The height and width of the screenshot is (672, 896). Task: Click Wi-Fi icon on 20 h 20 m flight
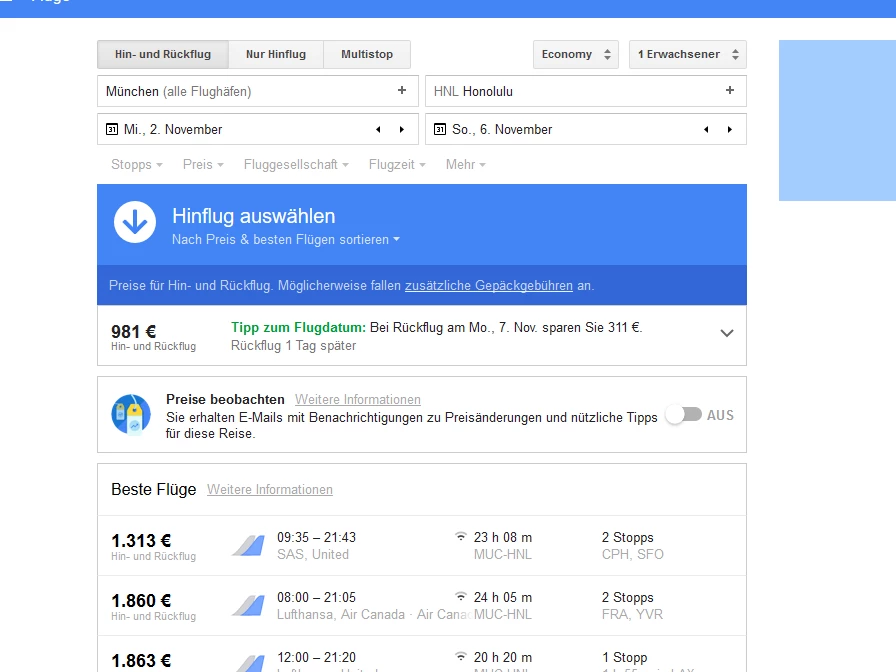pos(461,656)
